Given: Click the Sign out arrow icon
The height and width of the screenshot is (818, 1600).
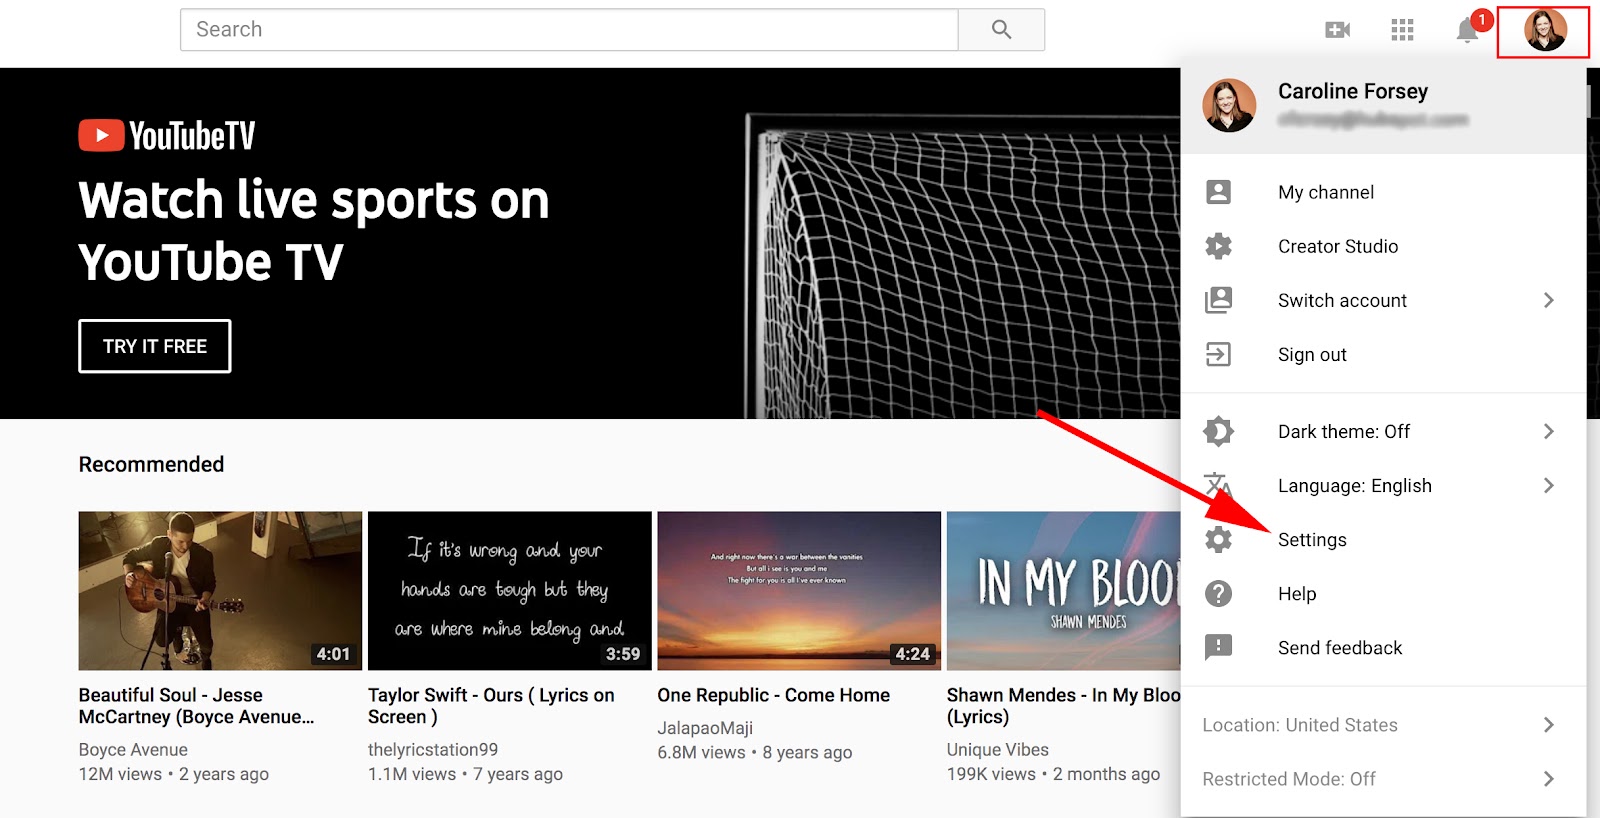Looking at the screenshot, I should [1218, 354].
